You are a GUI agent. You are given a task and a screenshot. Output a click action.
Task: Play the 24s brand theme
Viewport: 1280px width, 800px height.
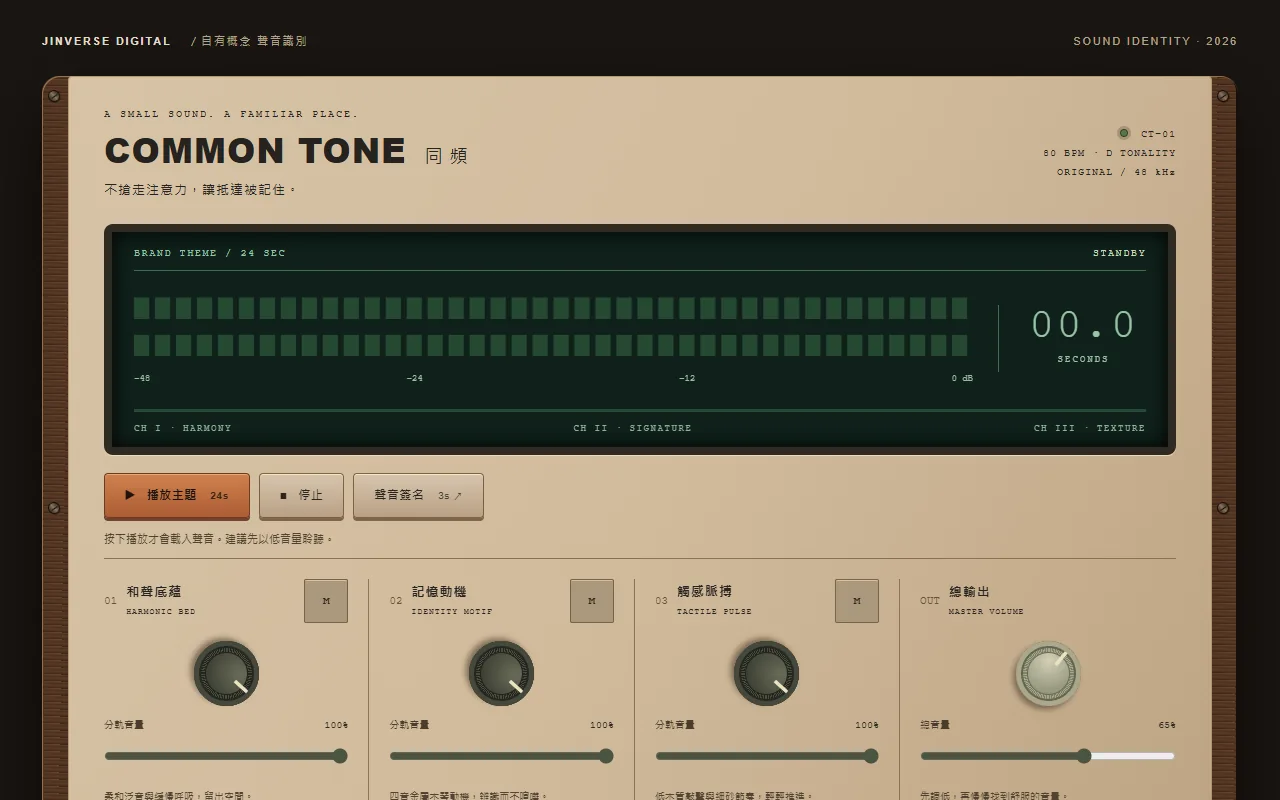[177, 495]
